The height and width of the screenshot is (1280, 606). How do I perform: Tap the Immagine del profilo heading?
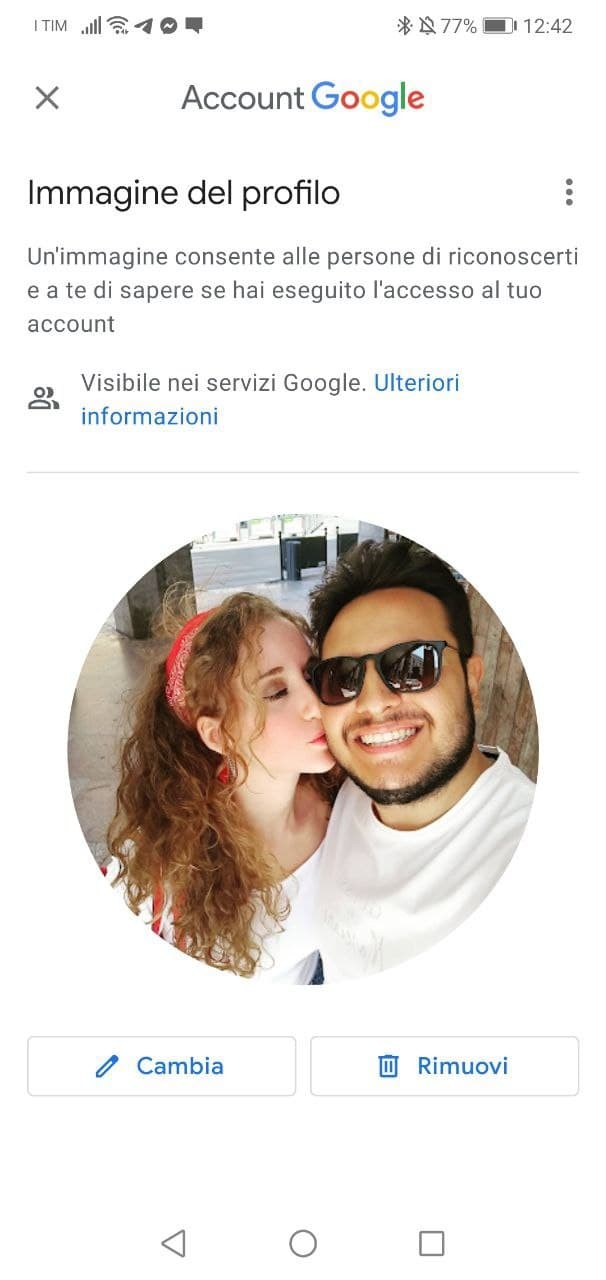point(184,192)
